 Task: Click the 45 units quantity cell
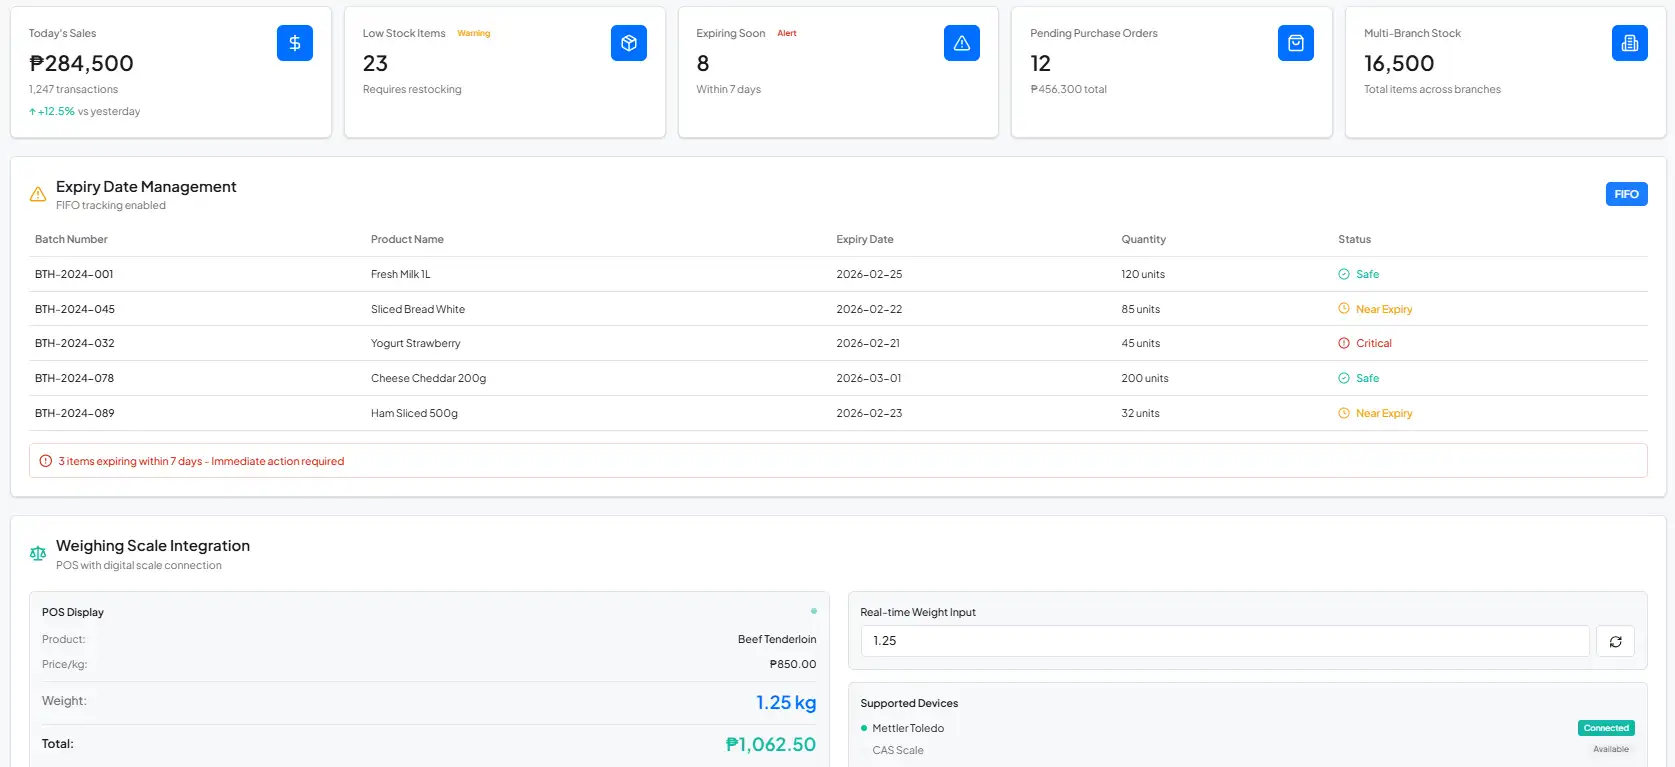tap(1141, 343)
